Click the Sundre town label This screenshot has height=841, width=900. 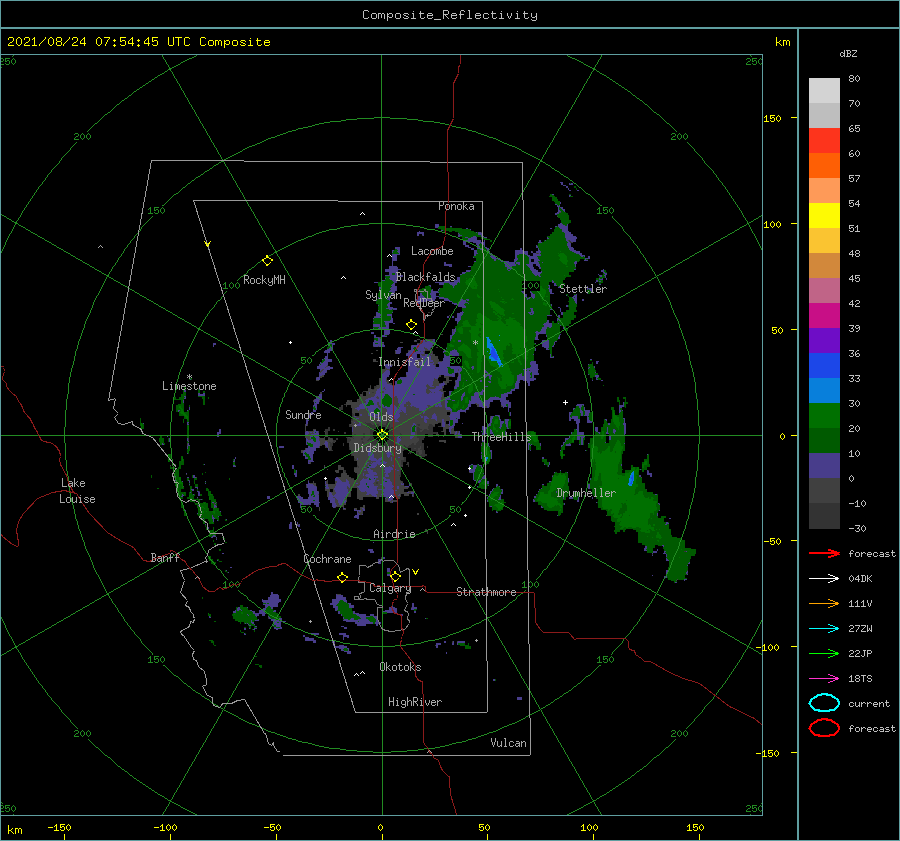click(303, 414)
